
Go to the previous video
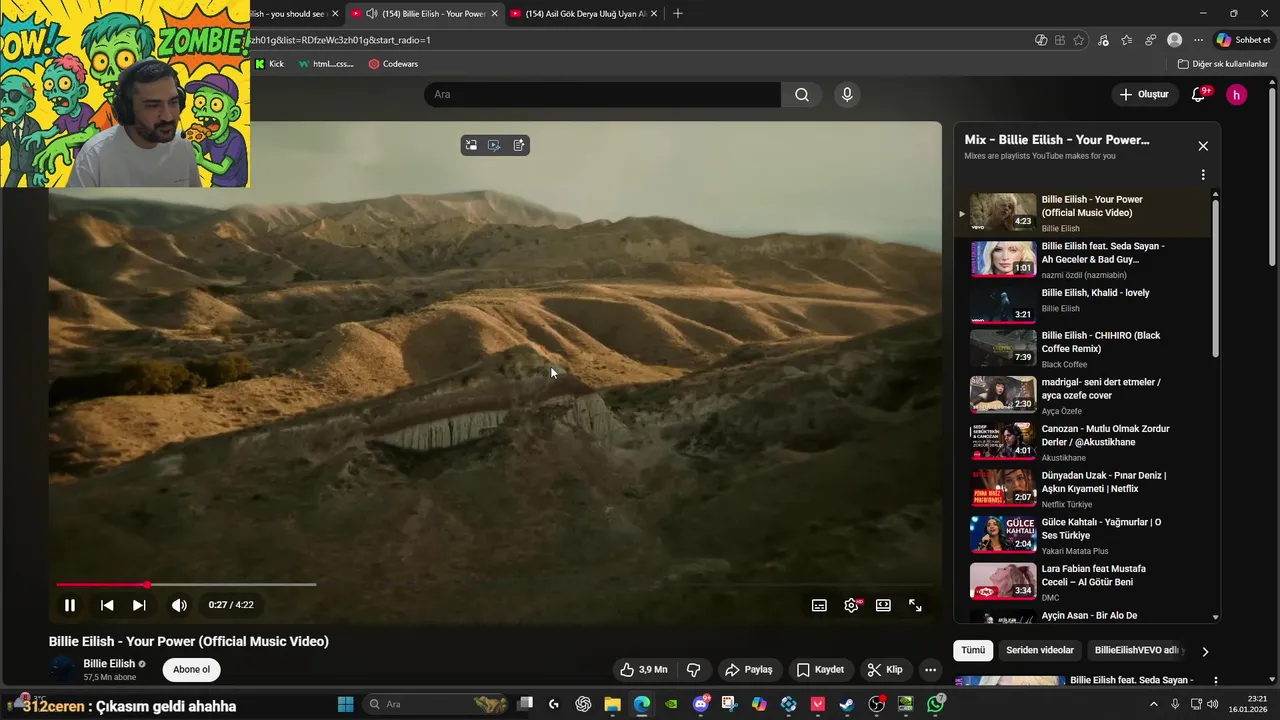coord(107,605)
